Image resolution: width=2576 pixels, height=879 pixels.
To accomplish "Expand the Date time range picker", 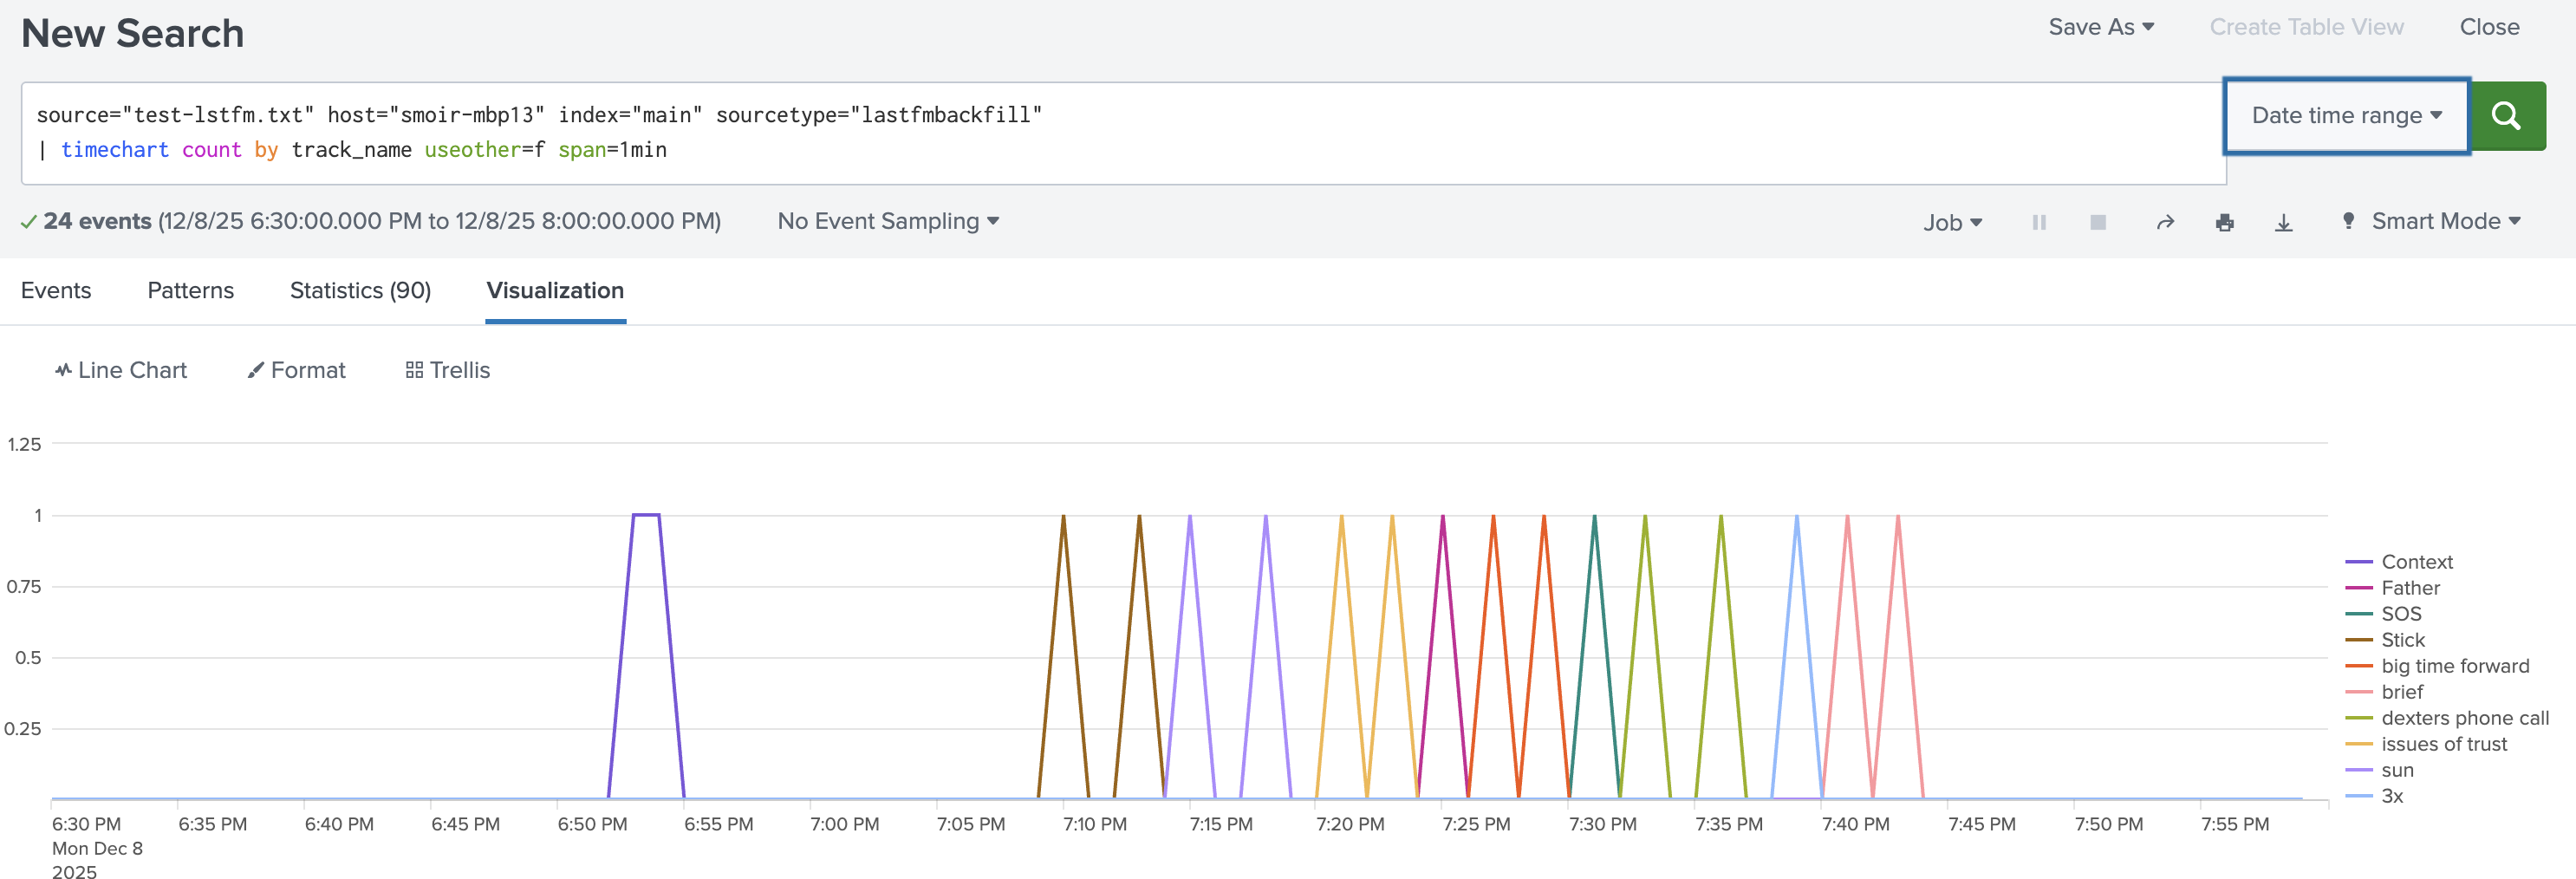I will click(x=2345, y=116).
